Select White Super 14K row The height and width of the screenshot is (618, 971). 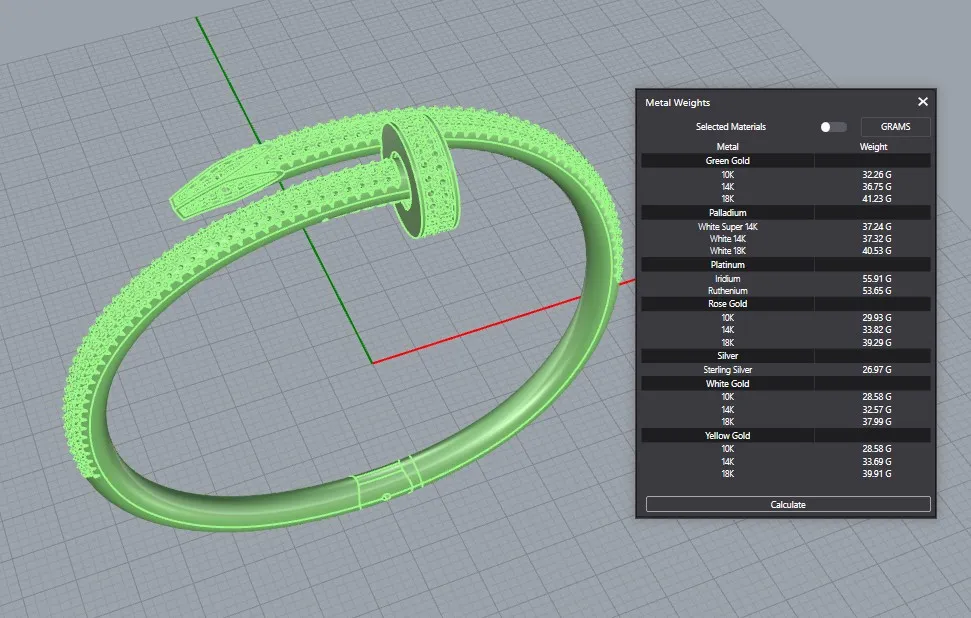[786, 227]
